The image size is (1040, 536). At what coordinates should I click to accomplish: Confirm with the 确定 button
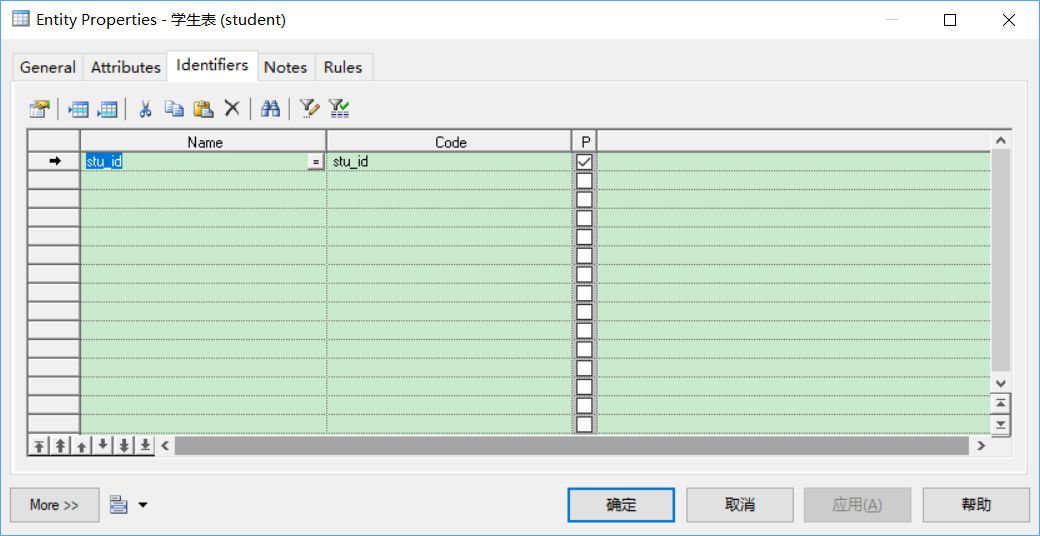point(621,505)
